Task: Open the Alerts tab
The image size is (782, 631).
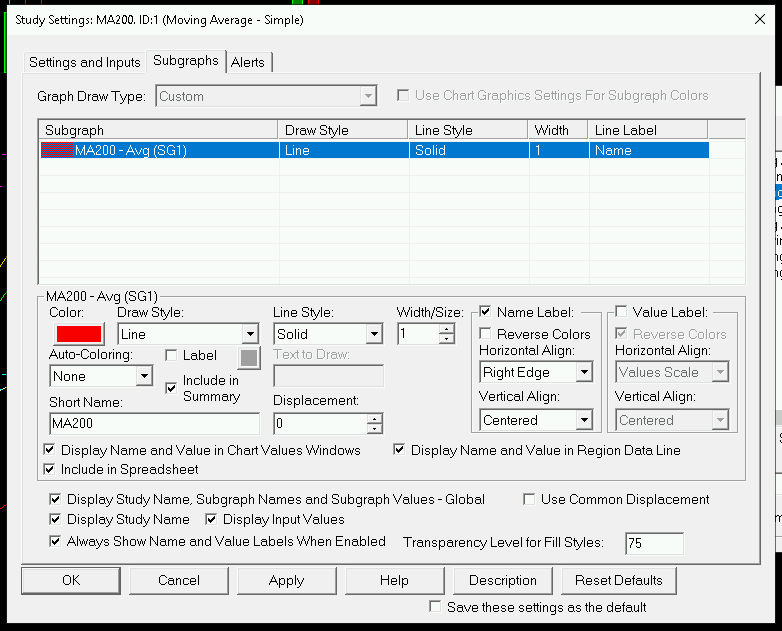Action: [248, 62]
